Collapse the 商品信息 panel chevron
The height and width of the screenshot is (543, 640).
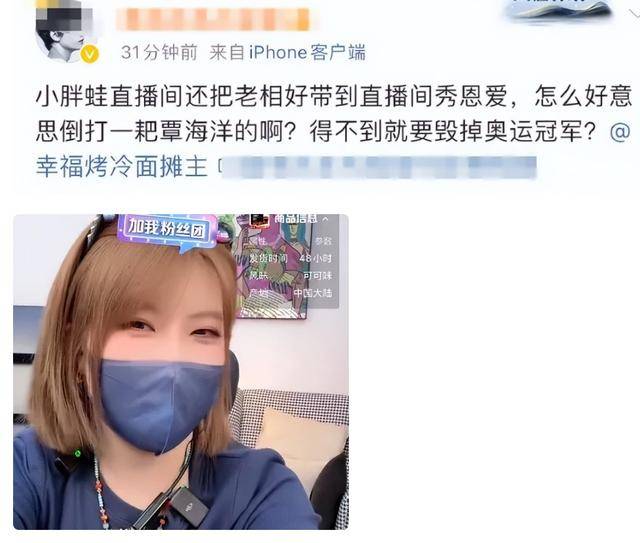point(326,219)
